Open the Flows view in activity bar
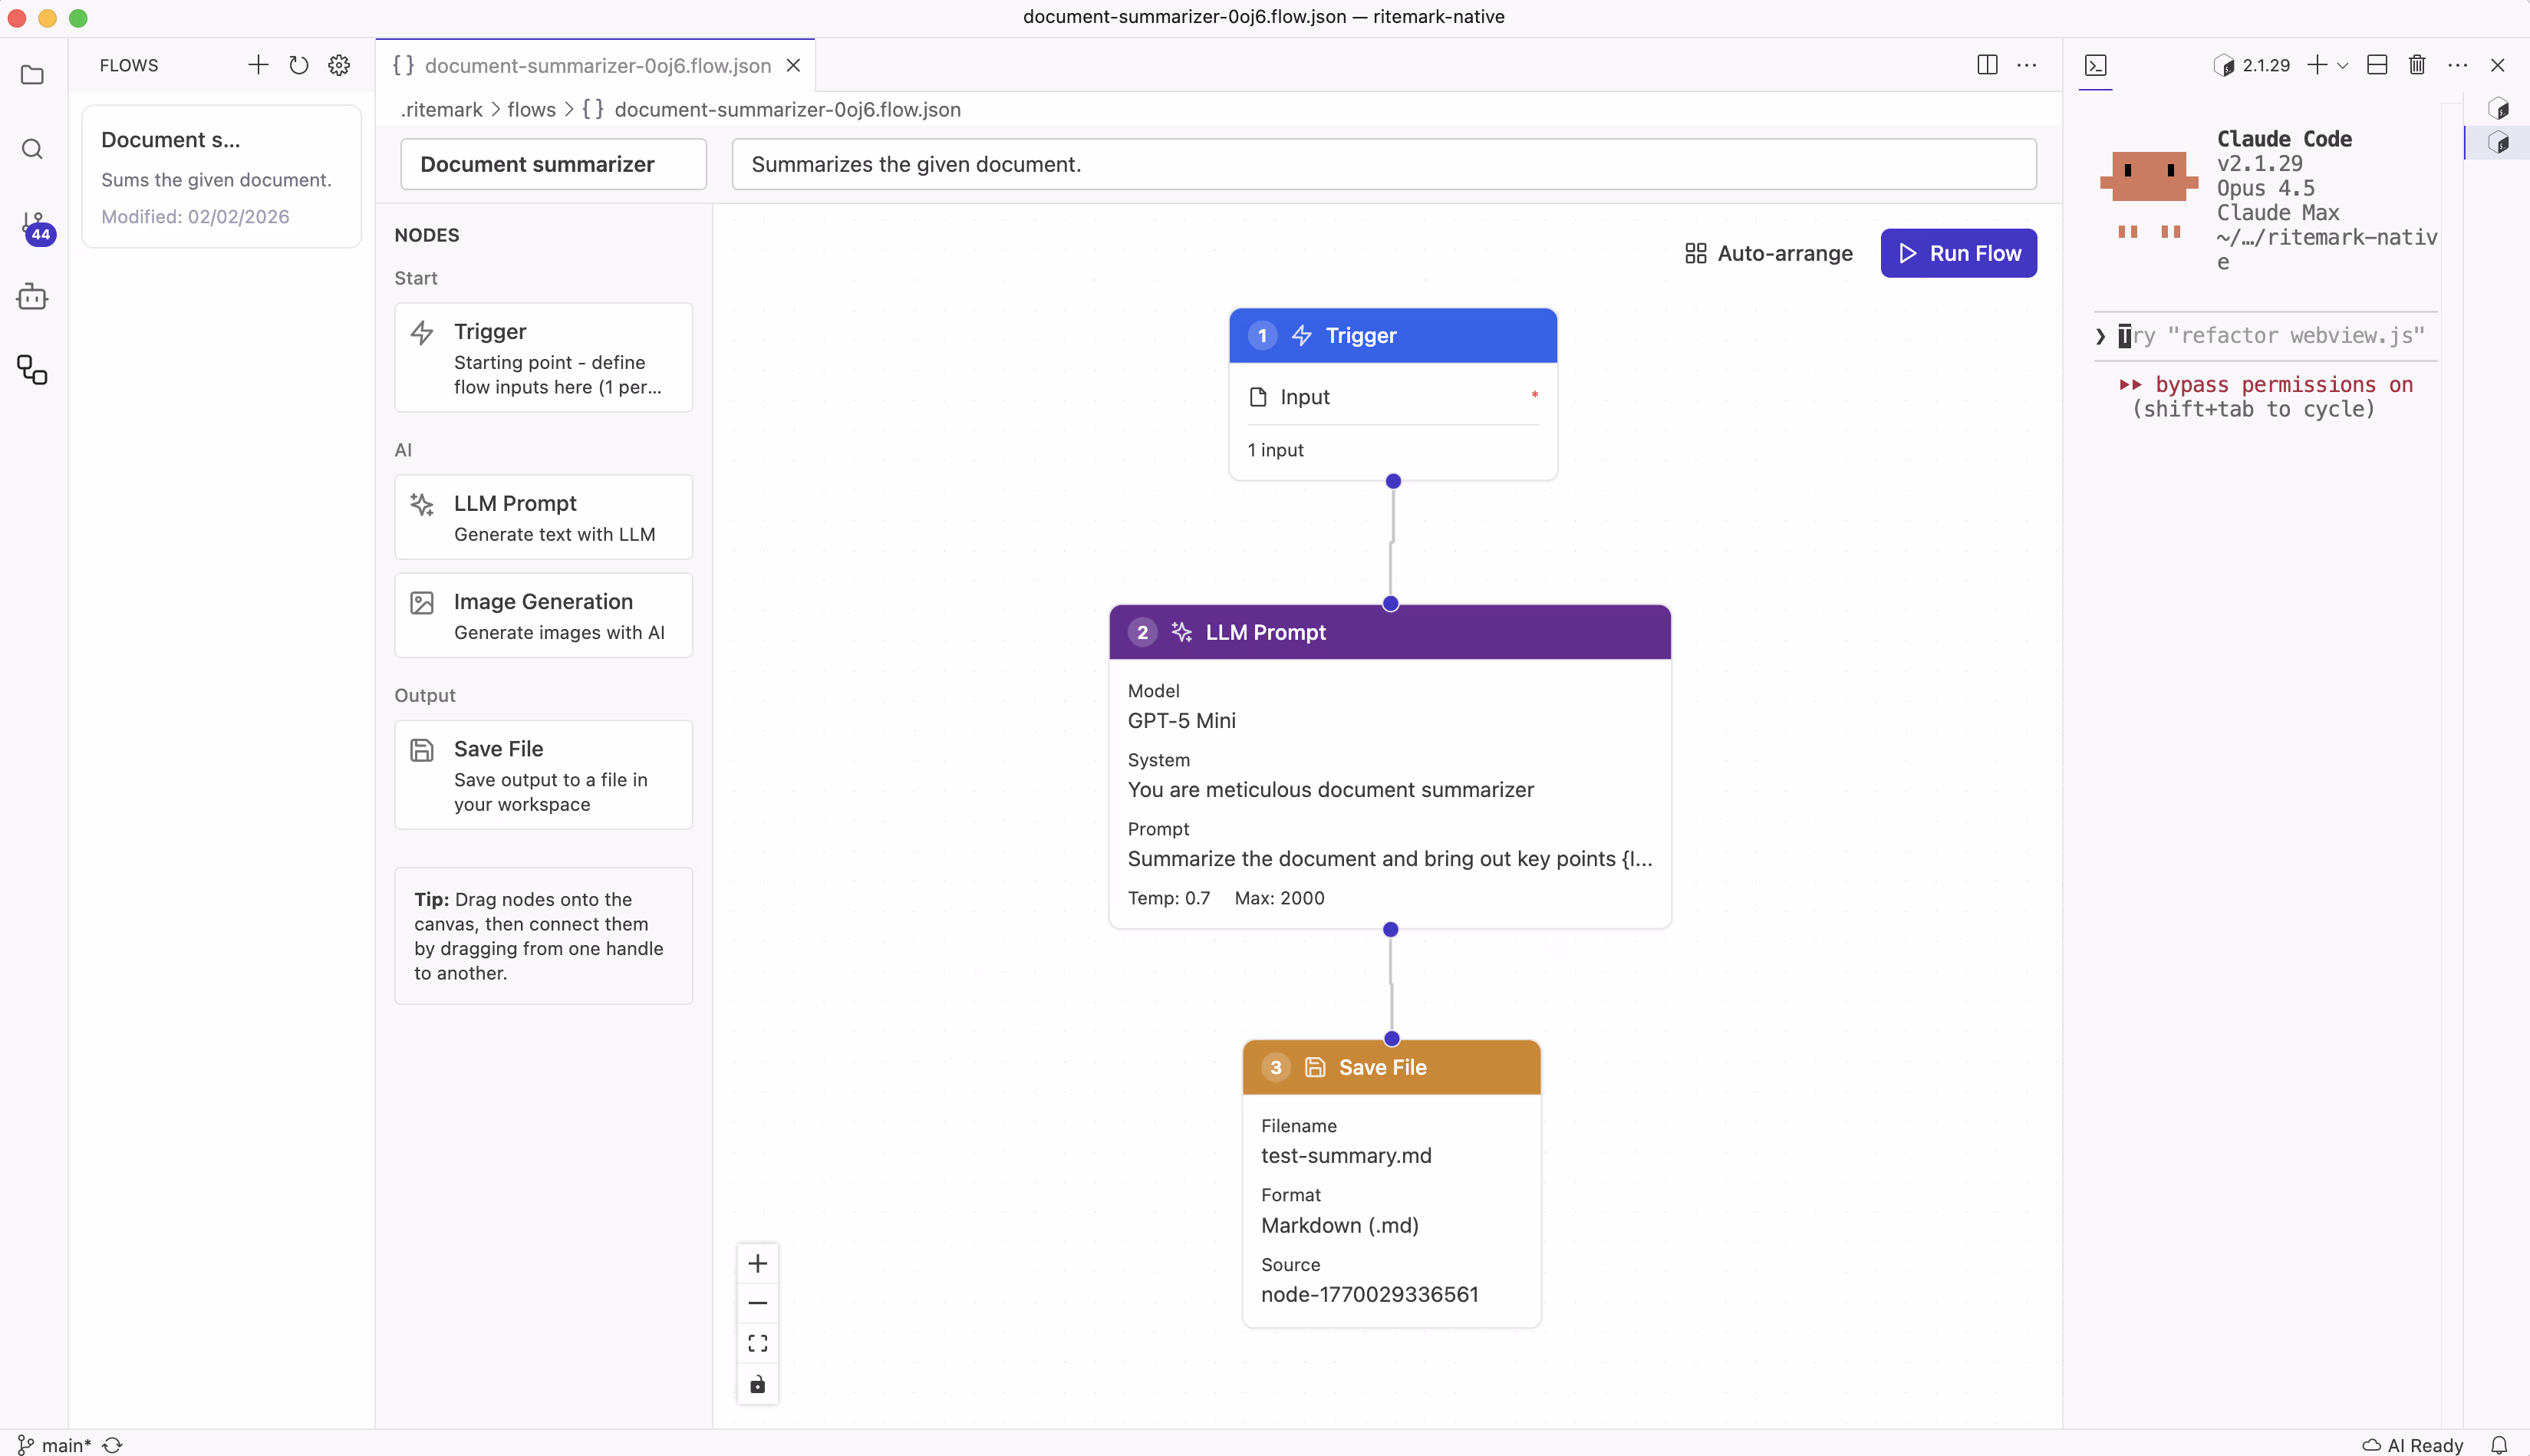The height and width of the screenshot is (1456, 2530). tap(32, 371)
